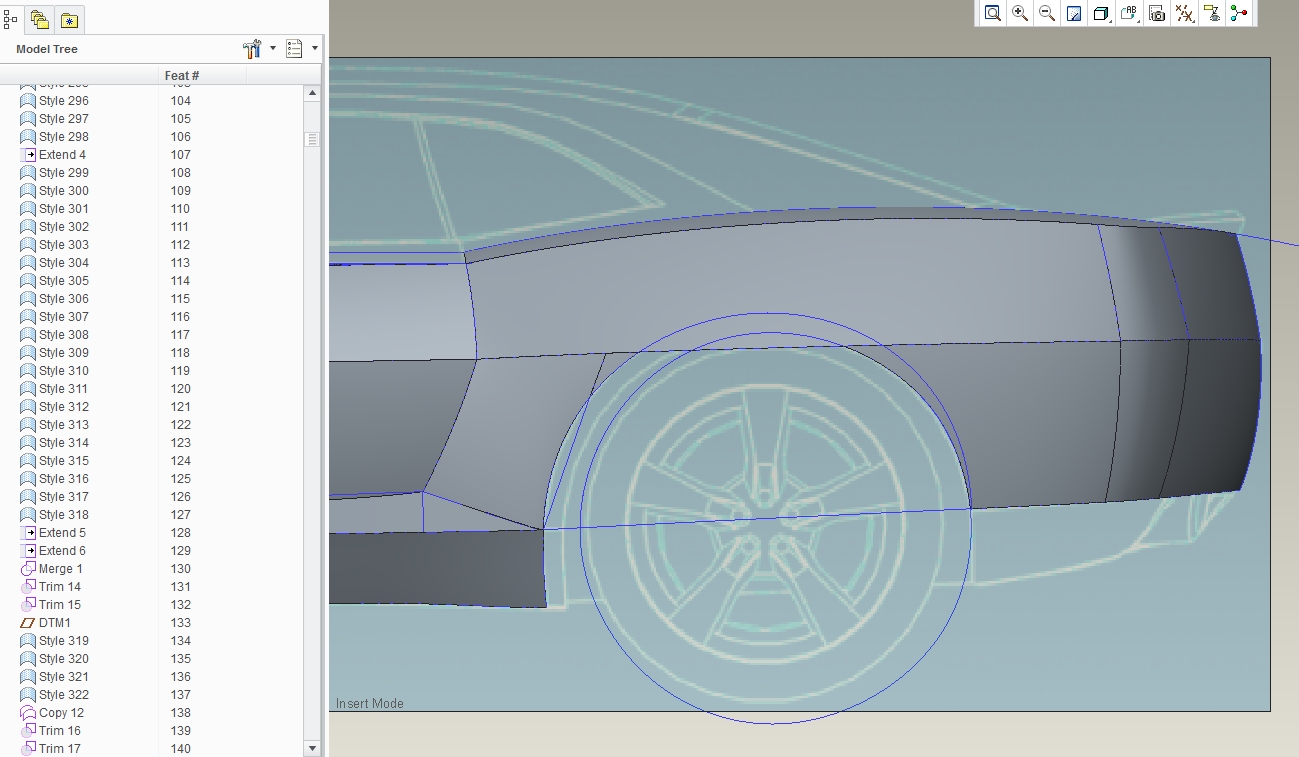Select Style 319 feature
Image resolution: width=1299 pixels, height=757 pixels.
(x=64, y=641)
